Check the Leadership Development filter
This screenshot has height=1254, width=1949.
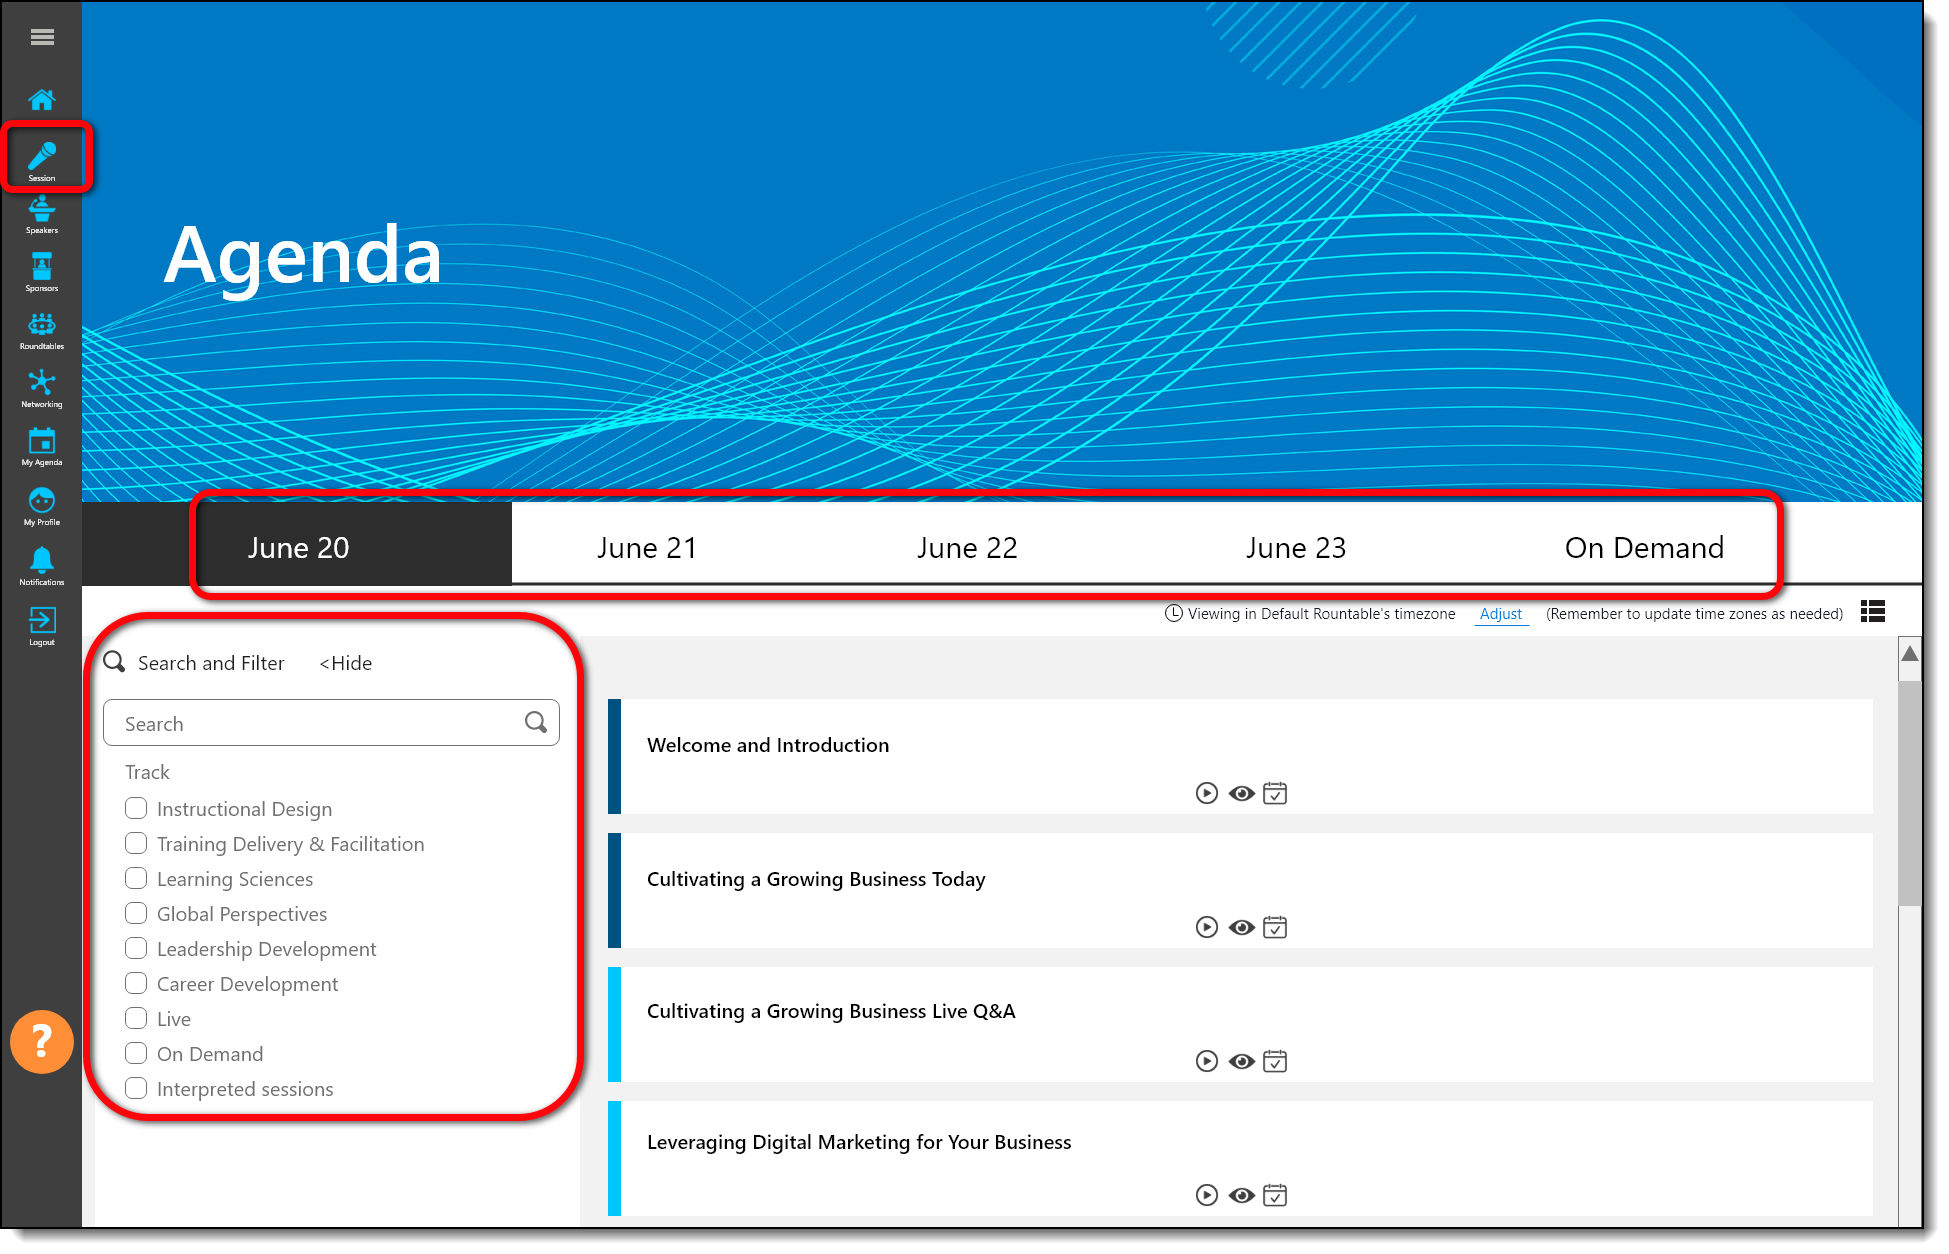[x=136, y=948]
